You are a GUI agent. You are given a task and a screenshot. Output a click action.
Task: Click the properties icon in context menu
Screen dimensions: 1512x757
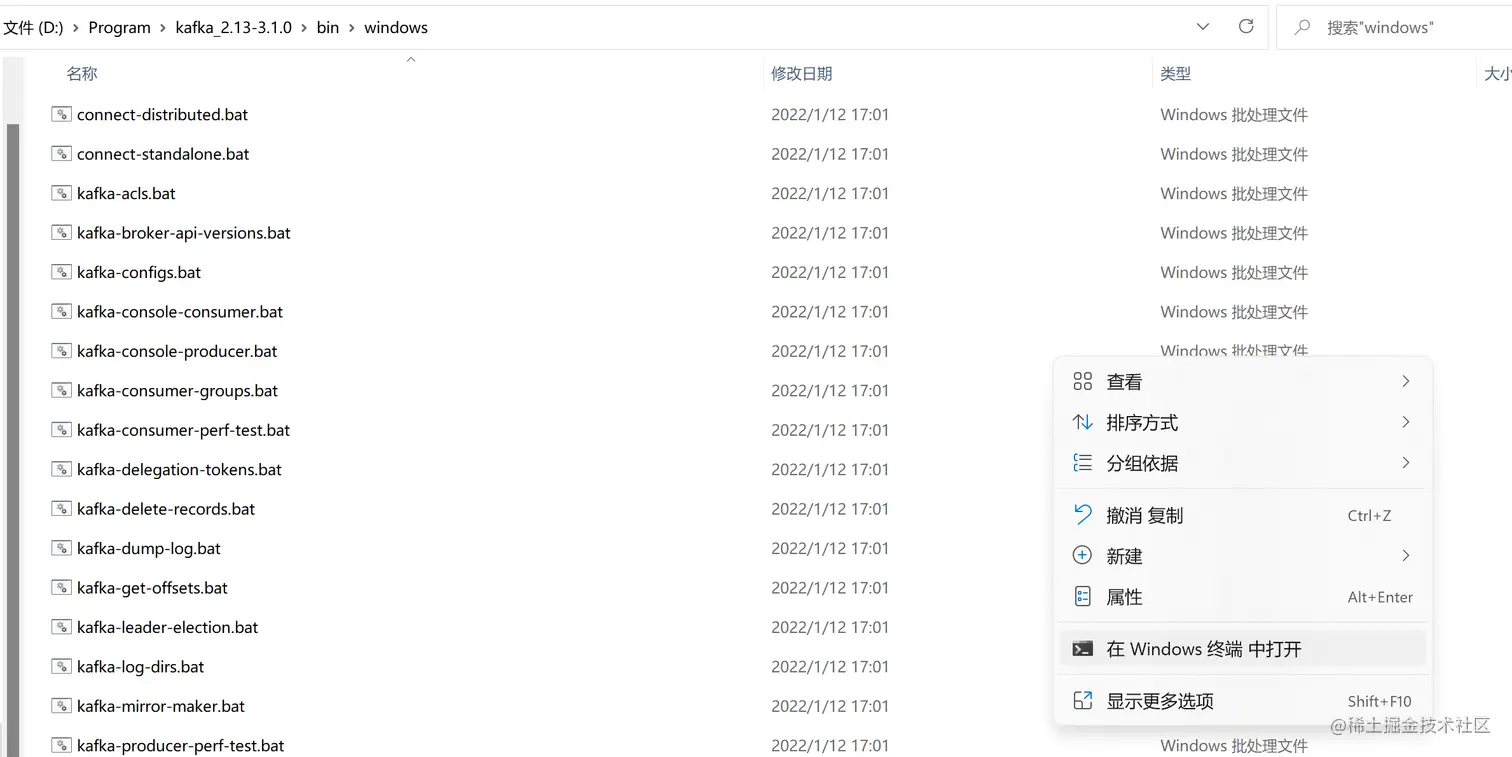tap(1082, 597)
